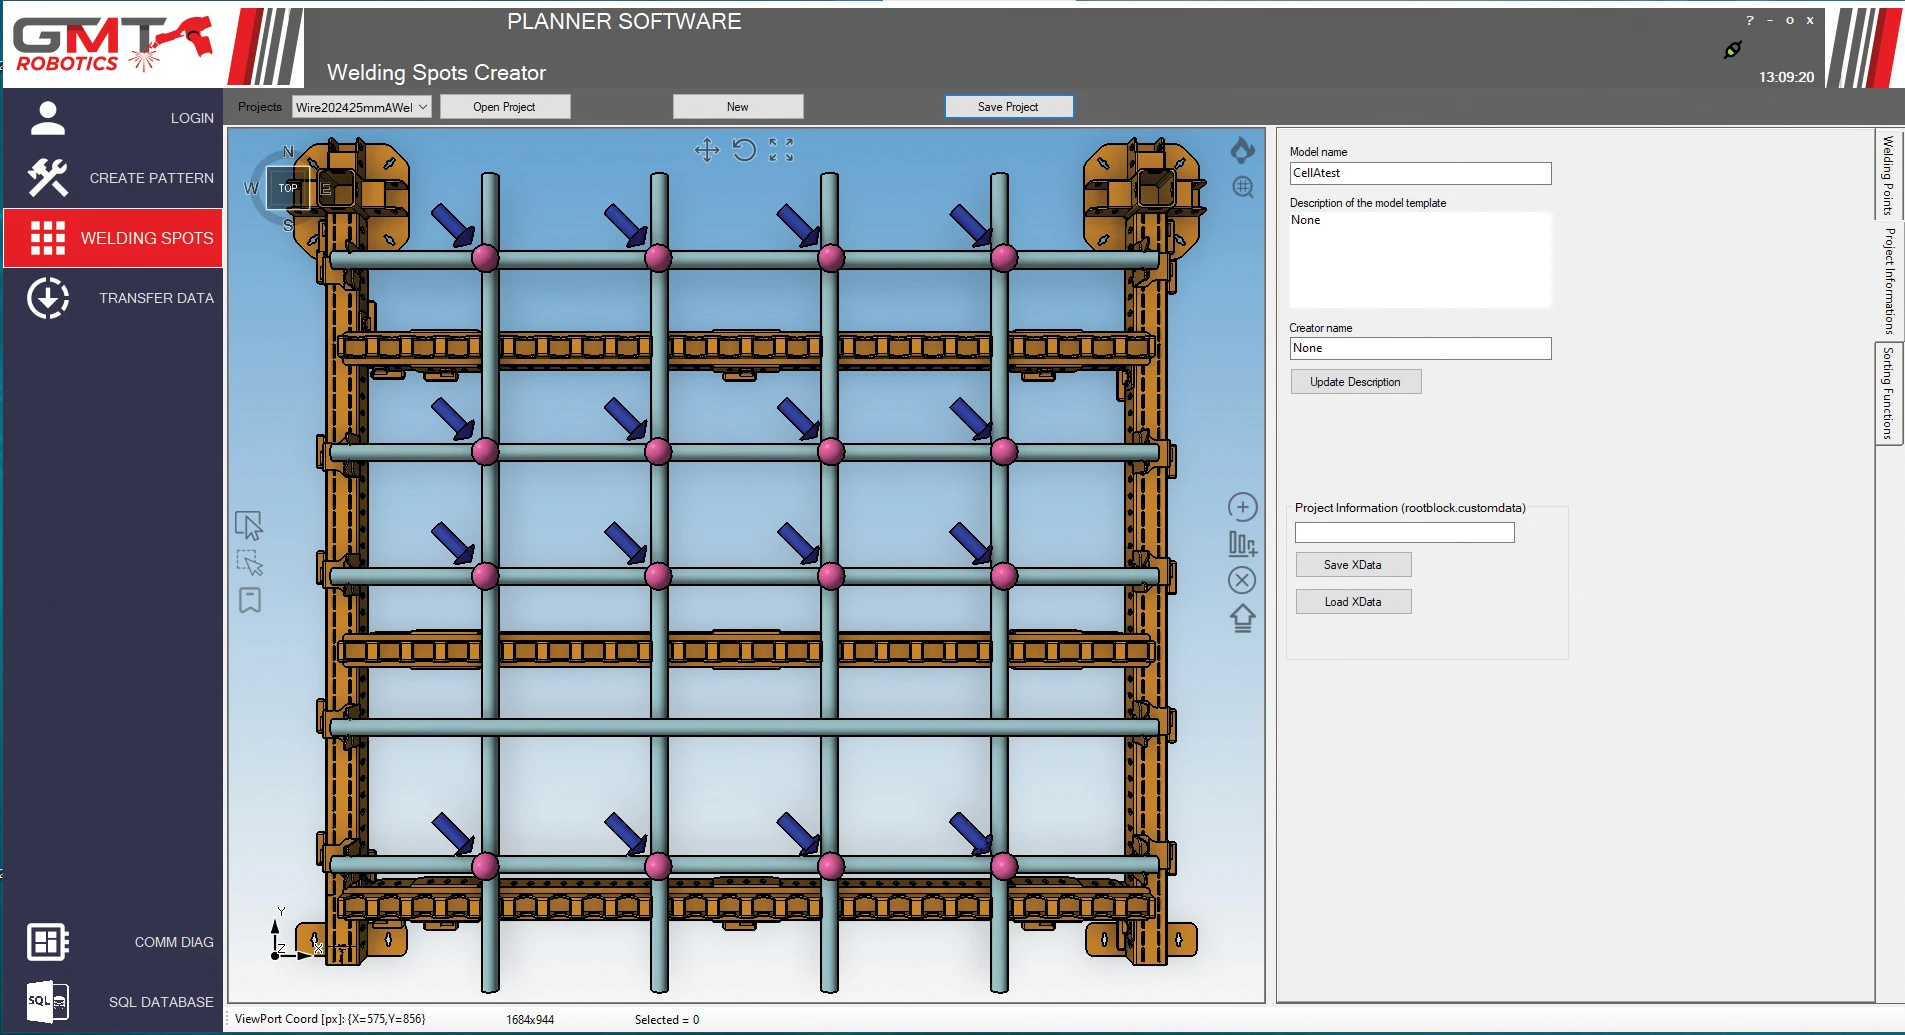
Task: Click the circled X delete icon
Action: point(1242,580)
